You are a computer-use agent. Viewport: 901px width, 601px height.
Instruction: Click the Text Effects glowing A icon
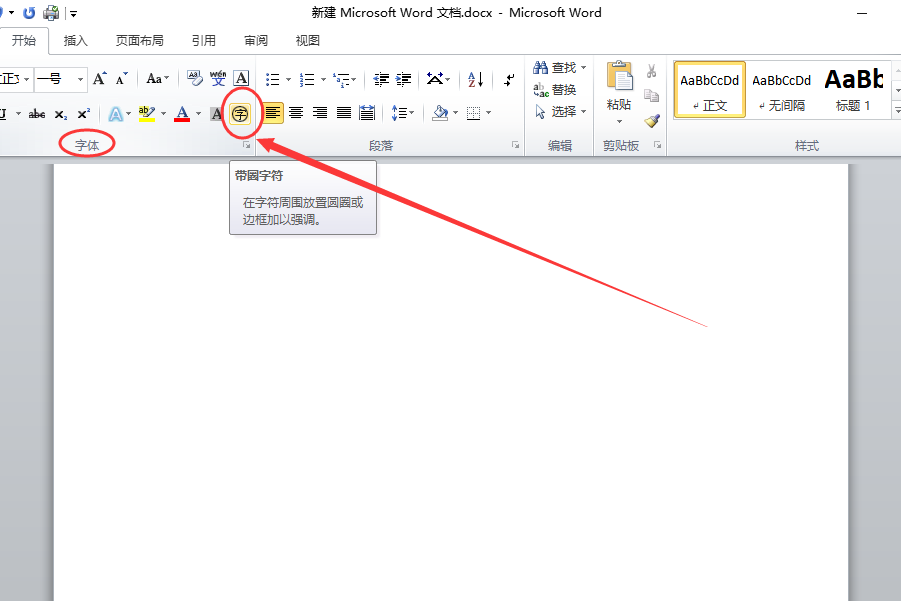pos(115,114)
